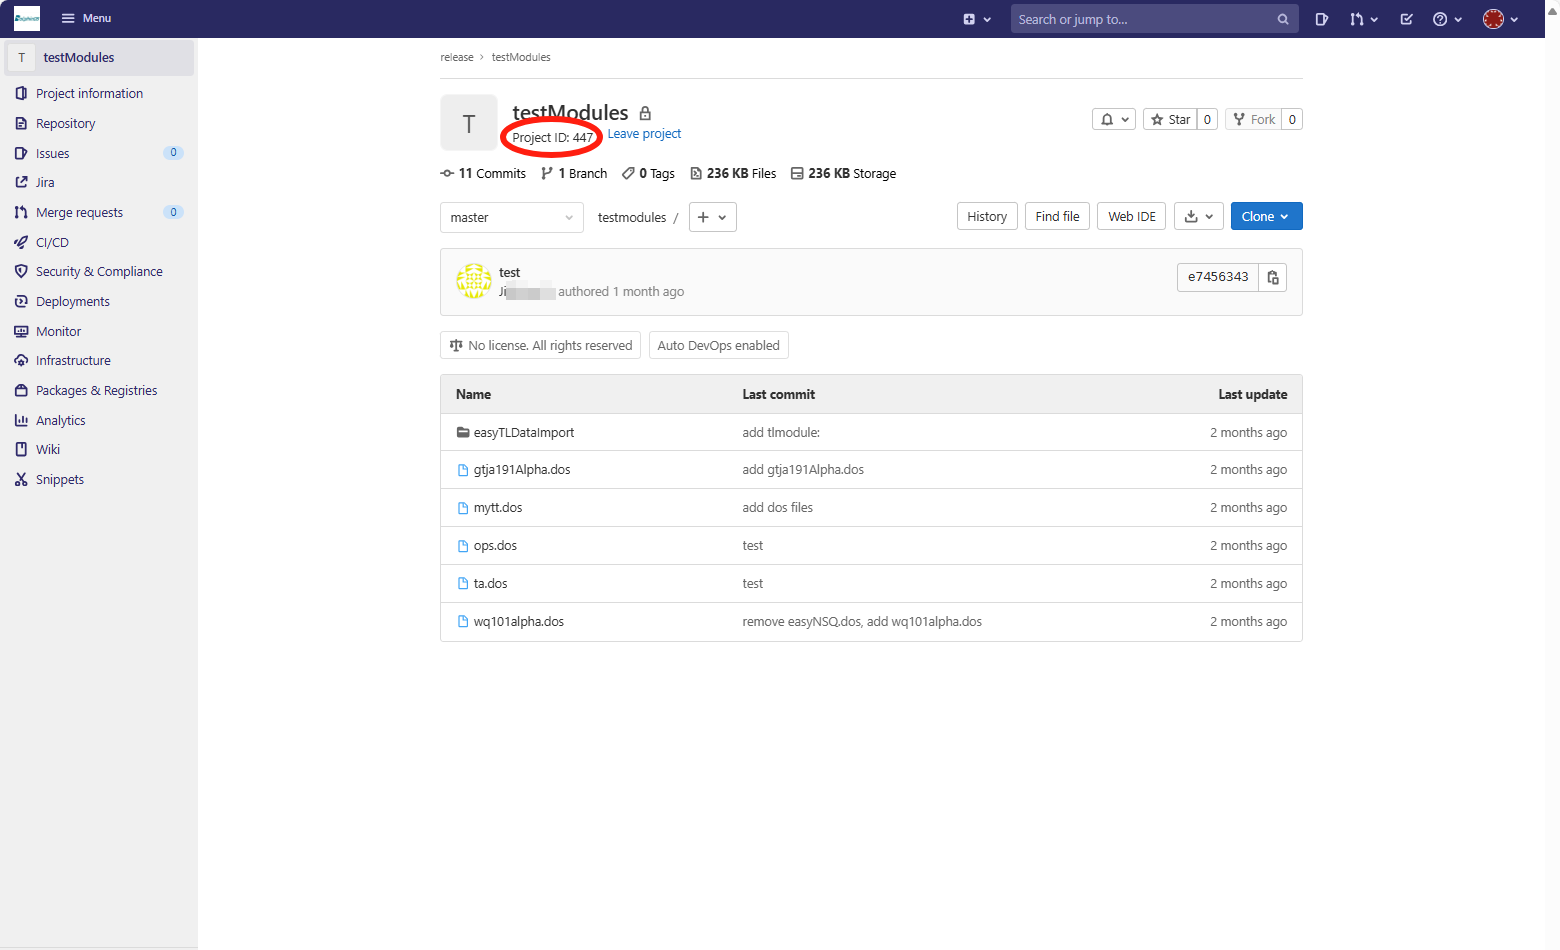
Task: Open Snippets in the sidebar
Action: (x=60, y=480)
